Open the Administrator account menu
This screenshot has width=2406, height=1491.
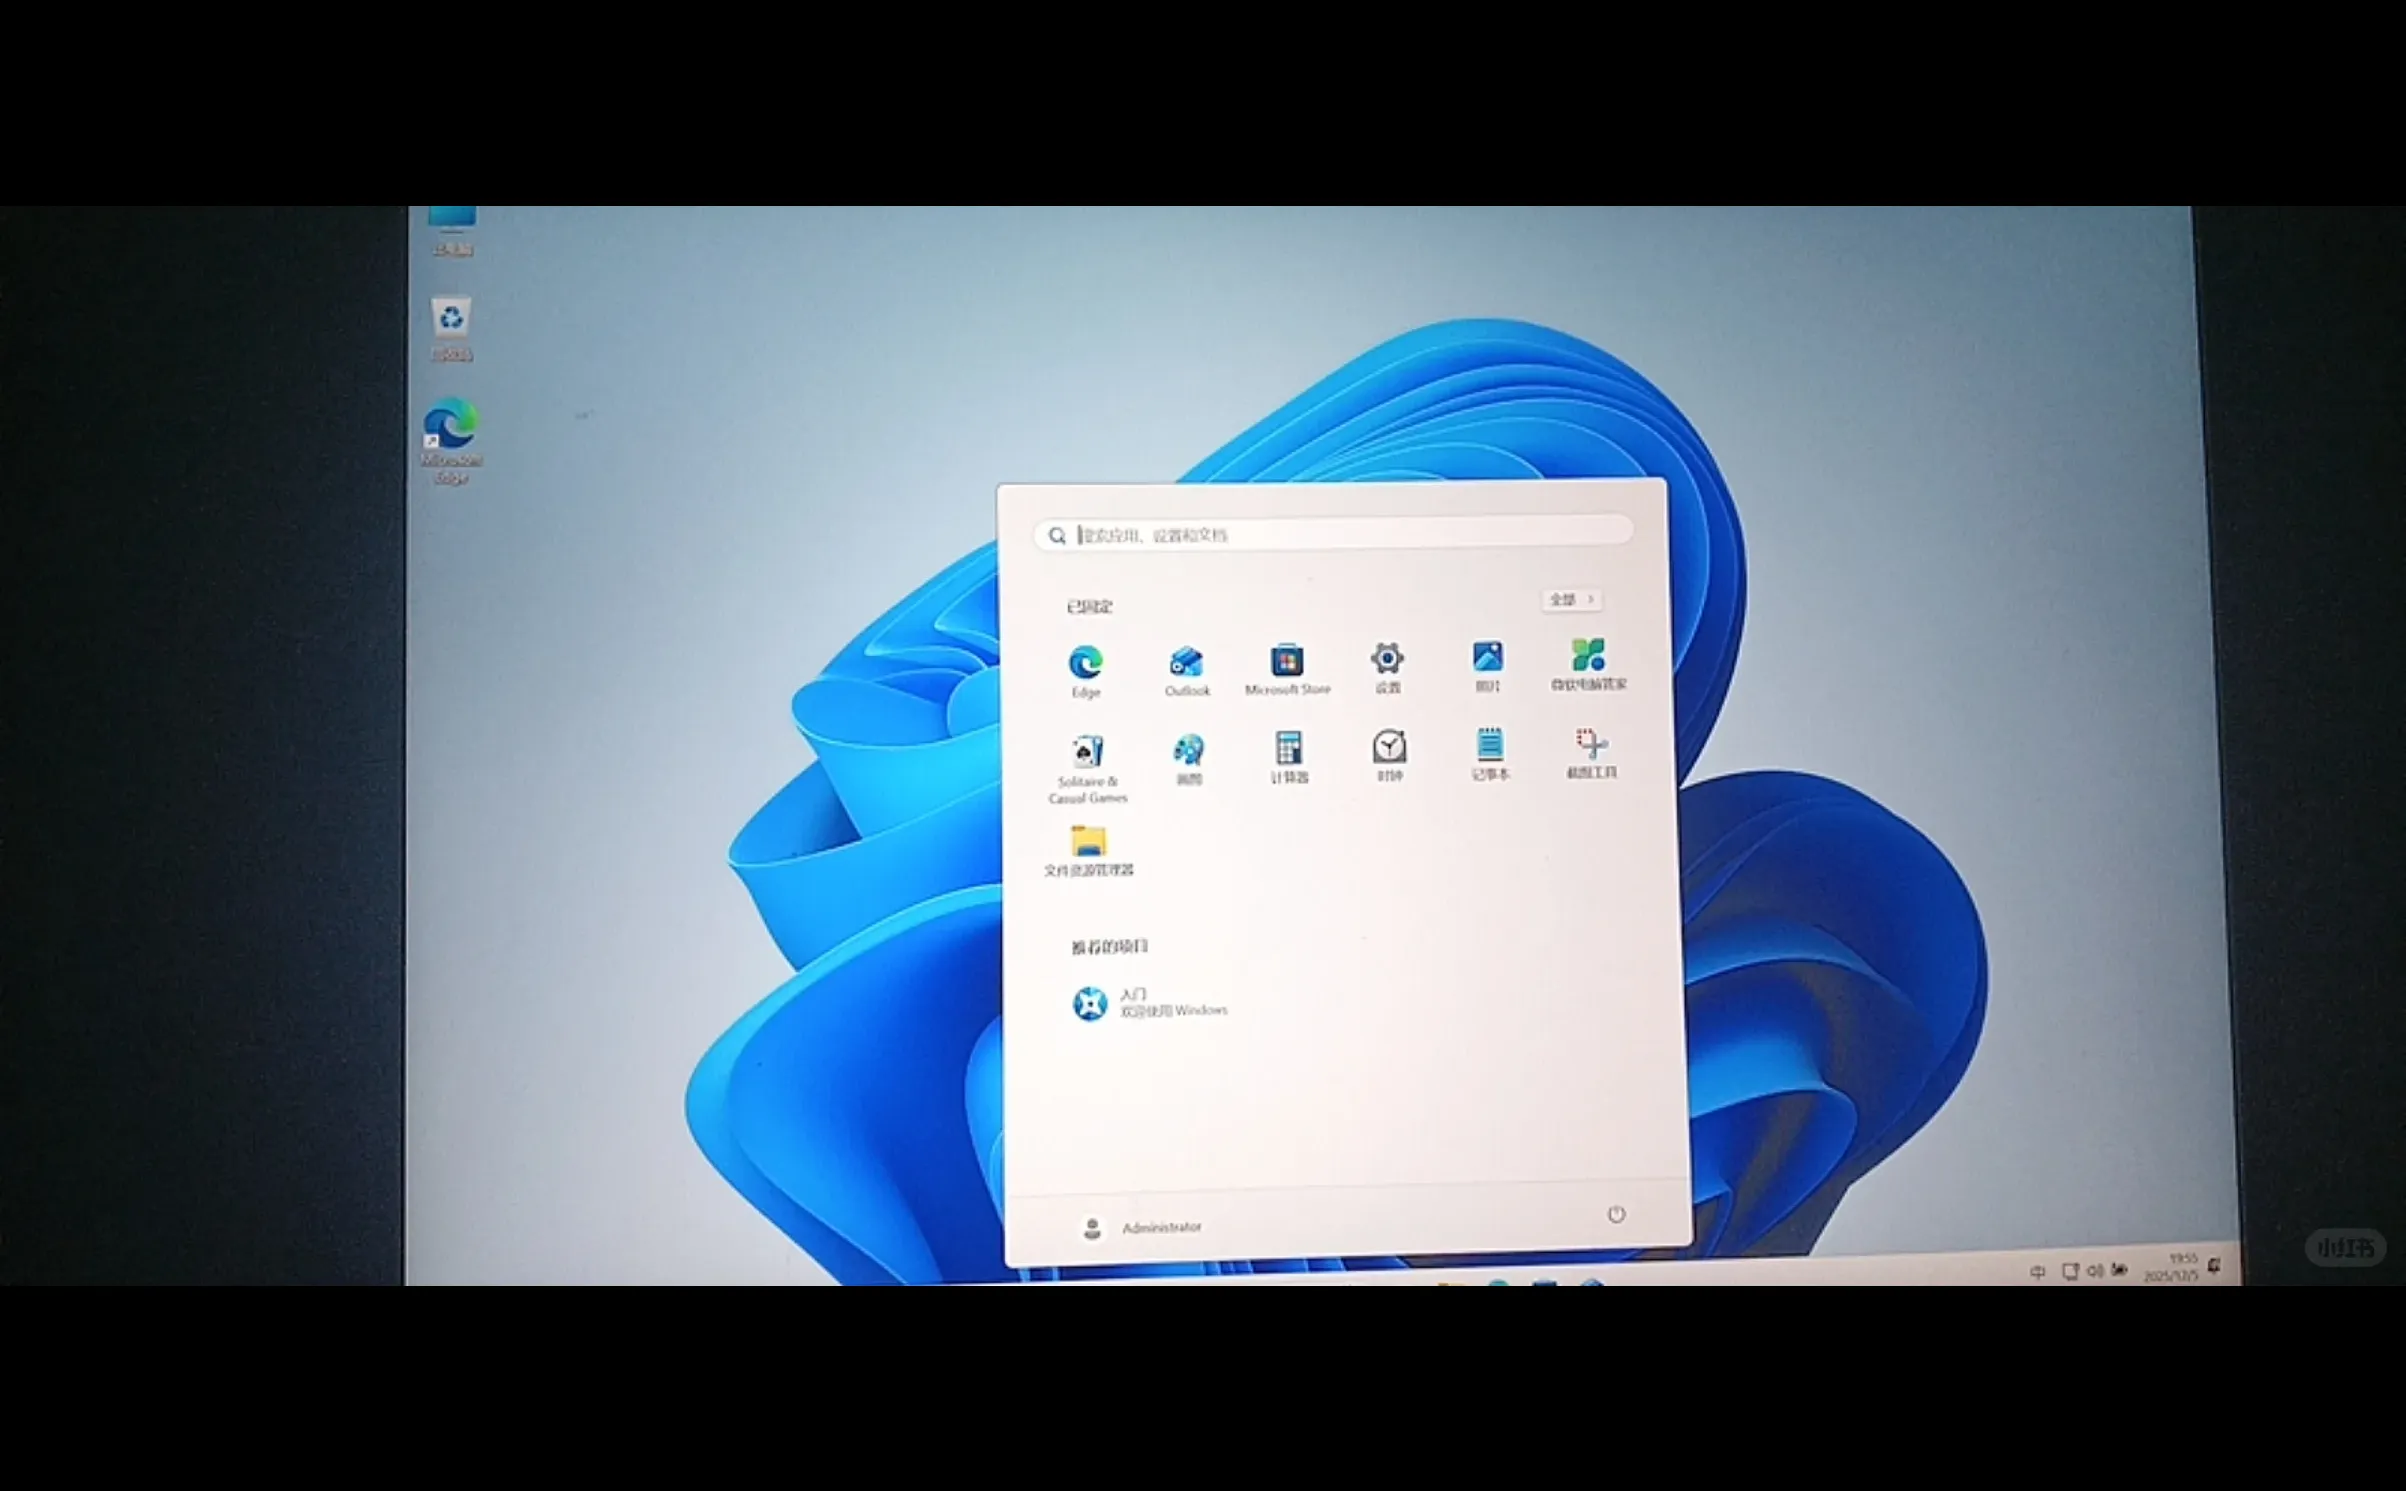1141,1227
